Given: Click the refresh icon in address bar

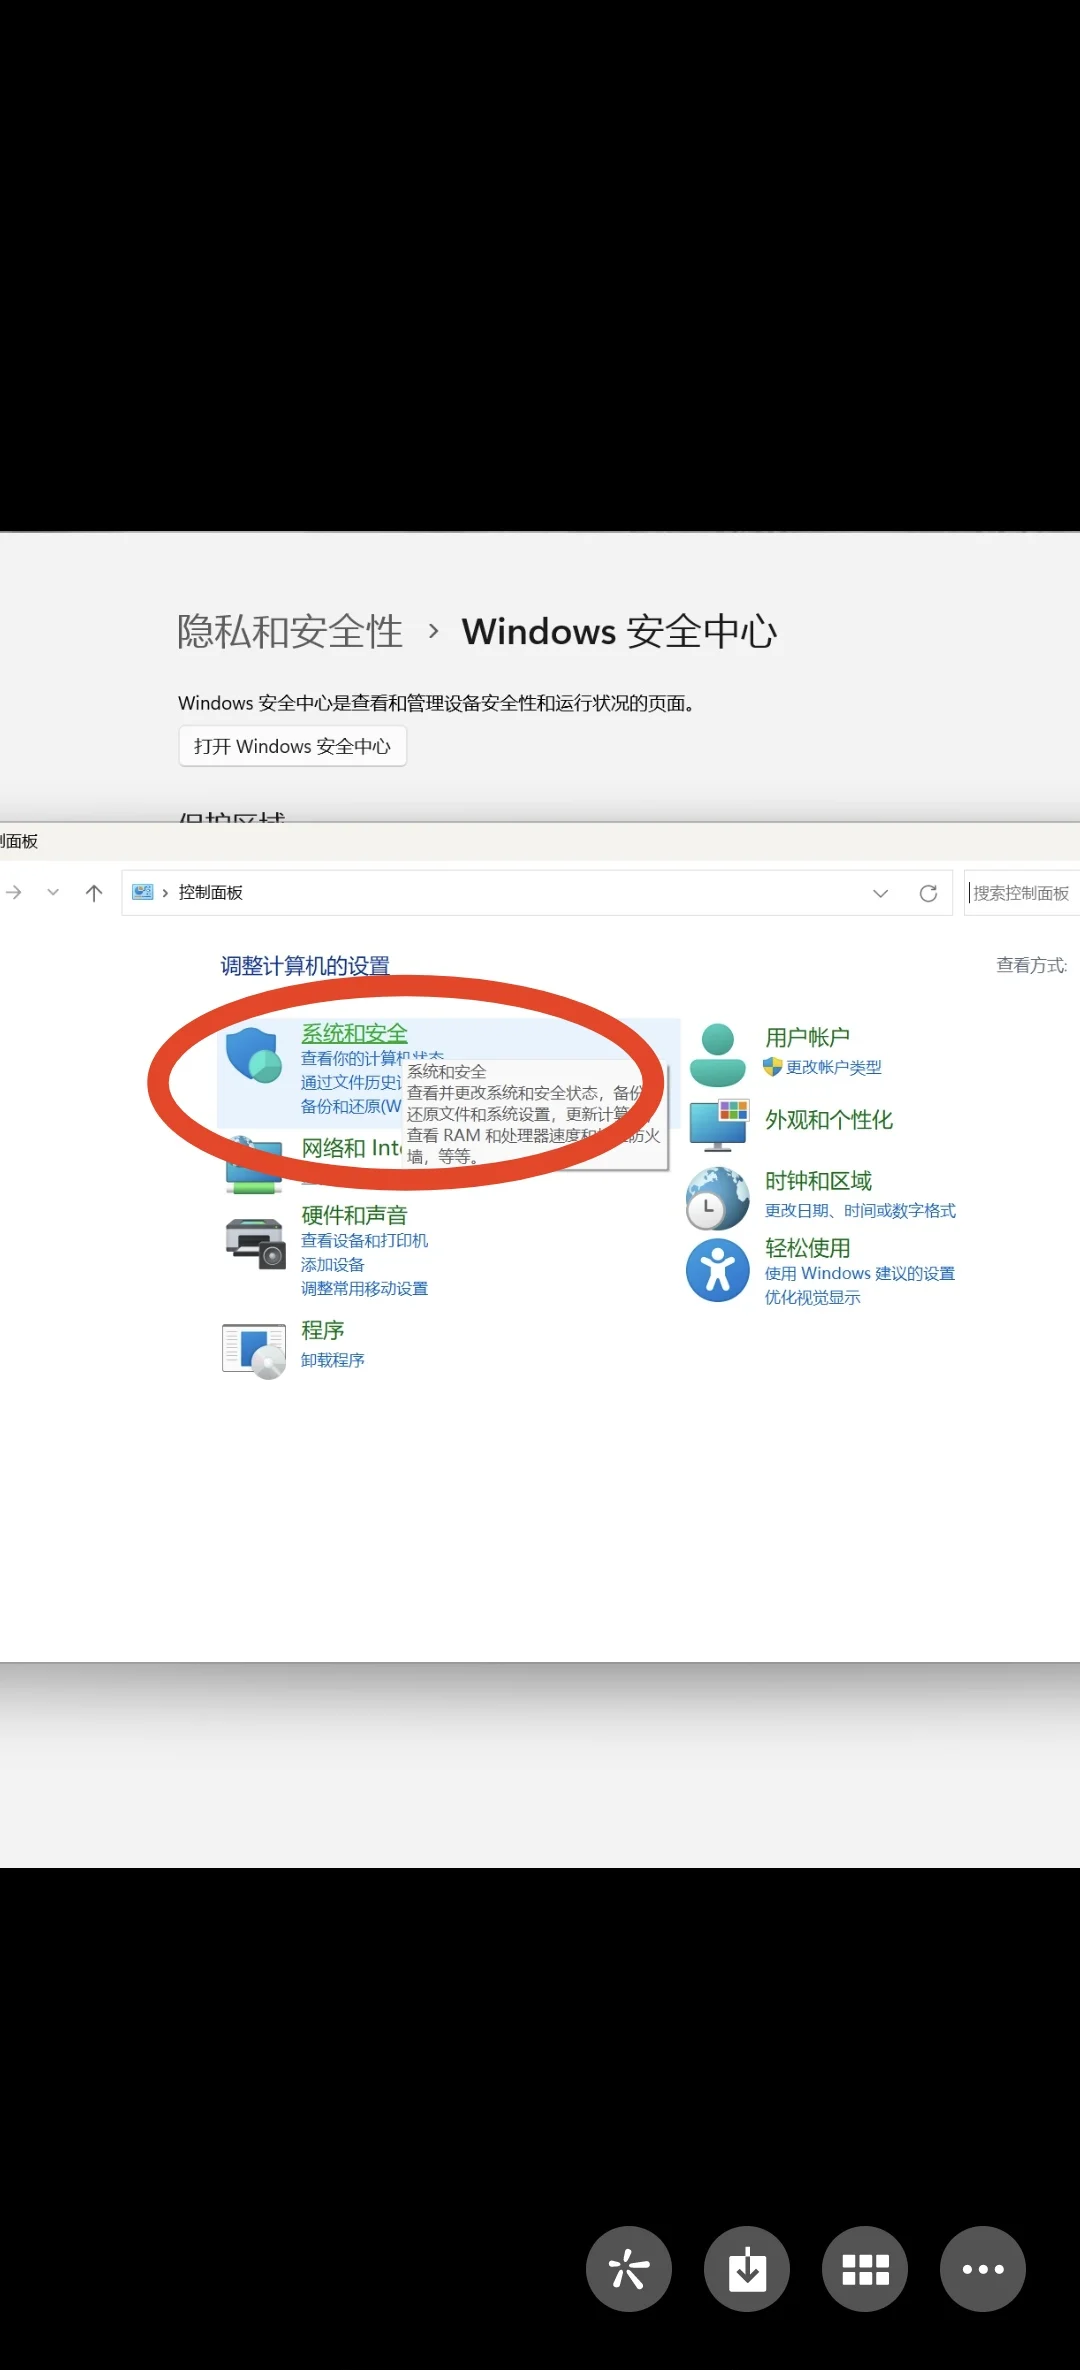Looking at the screenshot, I should (928, 893).
